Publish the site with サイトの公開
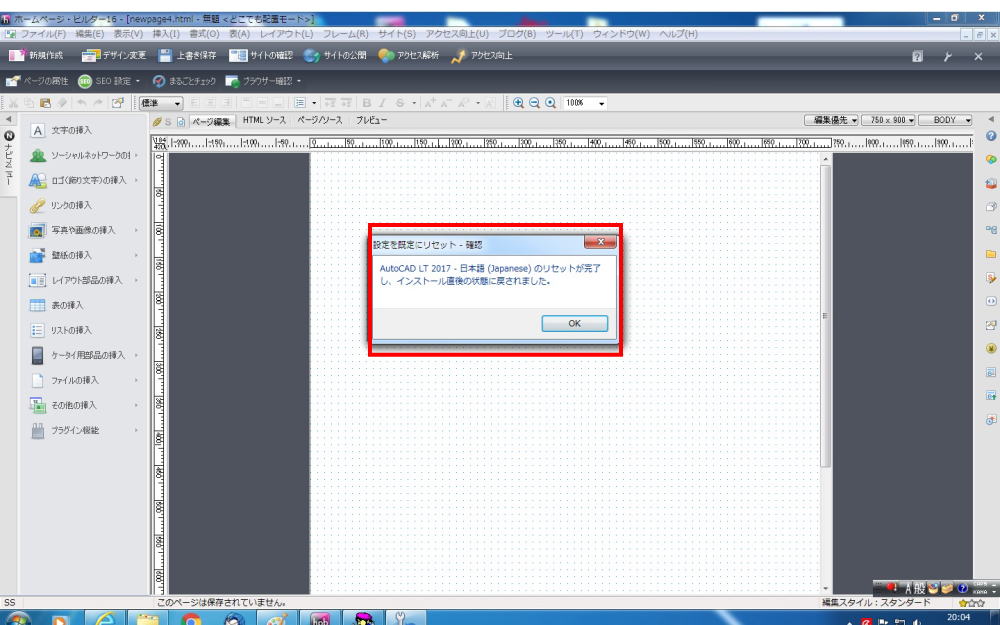 pyautogui.click(x=335, y=55)
